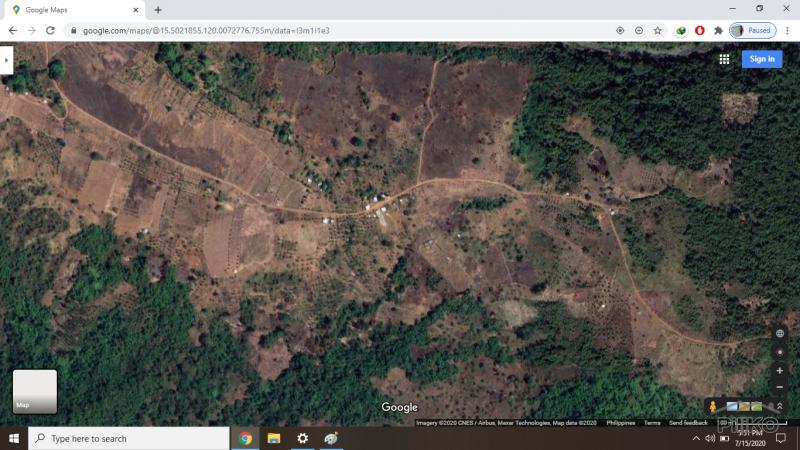Open the clock and calendar
Viewport: 800px width, 450px height.
750,438
